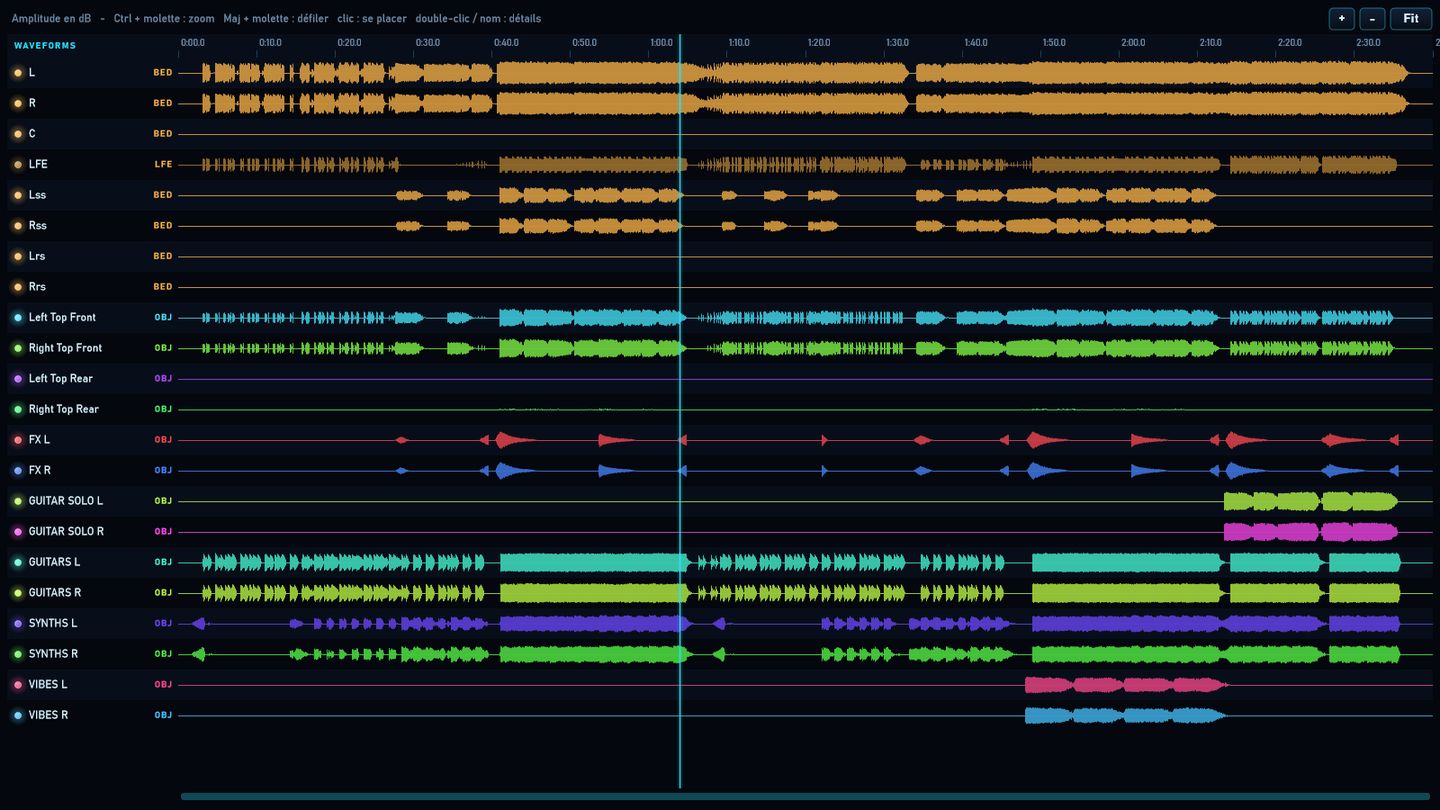Click the 0:30.0 time ruler label
Viewport: 1440px width, 810px height.
pos(427,43)
